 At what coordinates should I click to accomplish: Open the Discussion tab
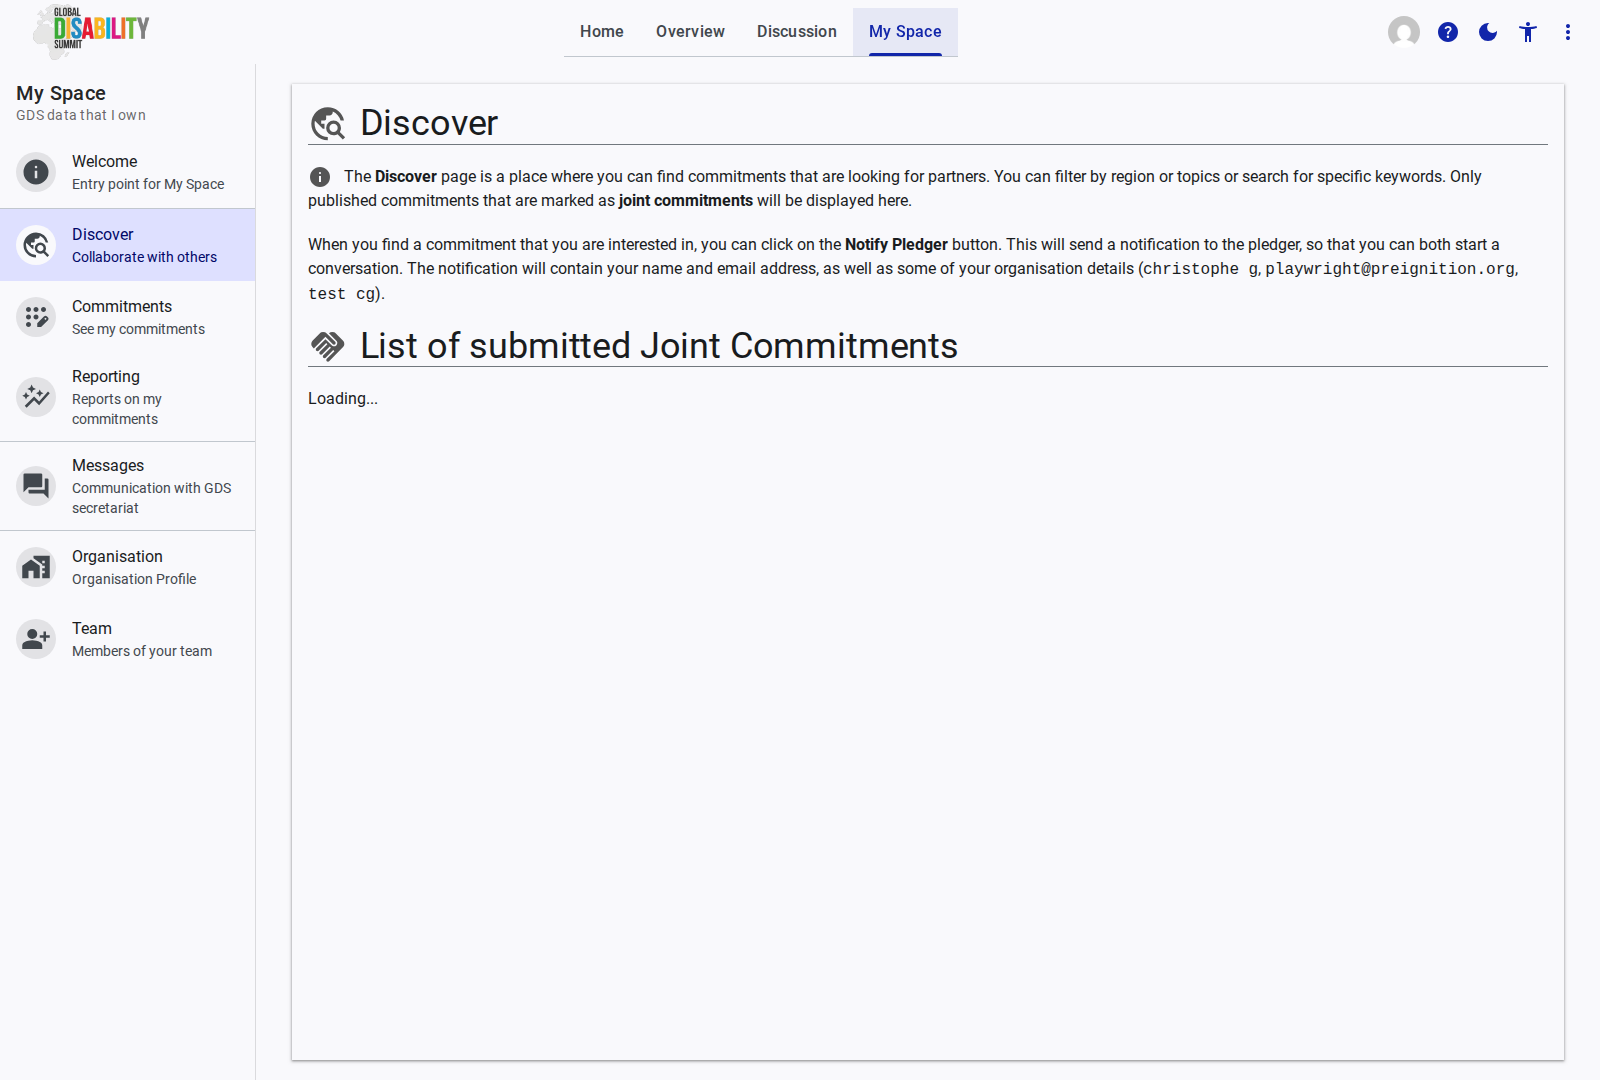pyautogui.click(x=797, y=32)
